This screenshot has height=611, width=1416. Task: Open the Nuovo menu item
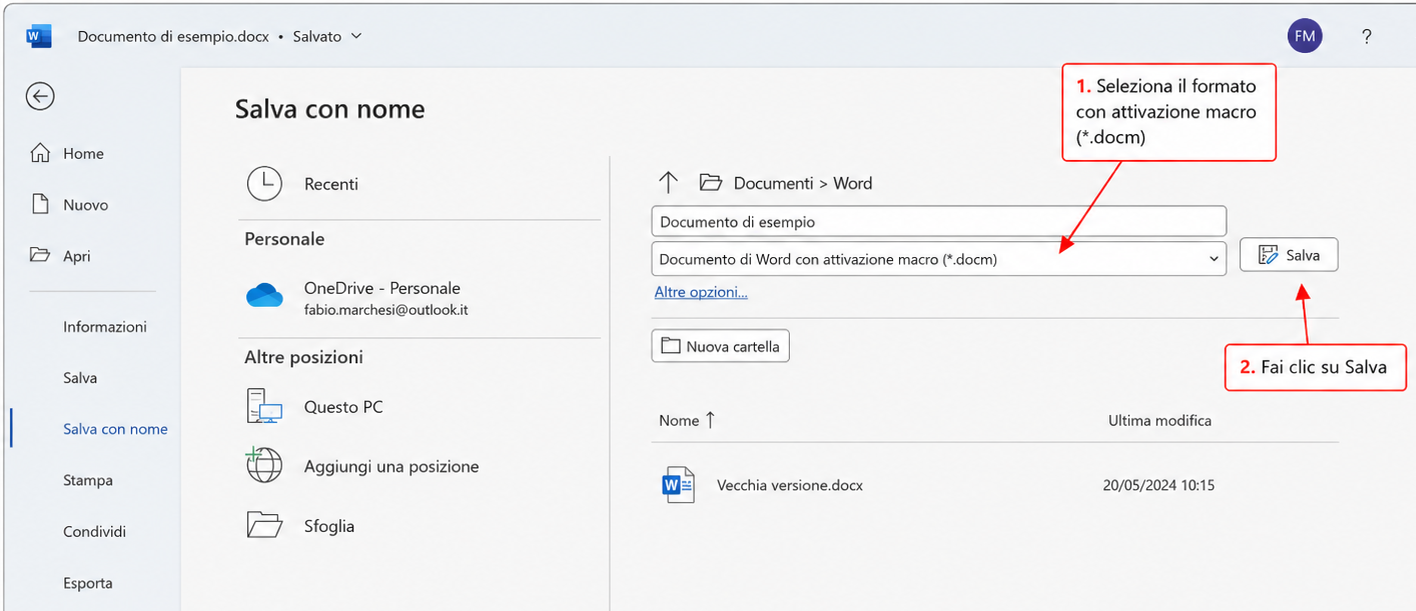click(85, 204)
